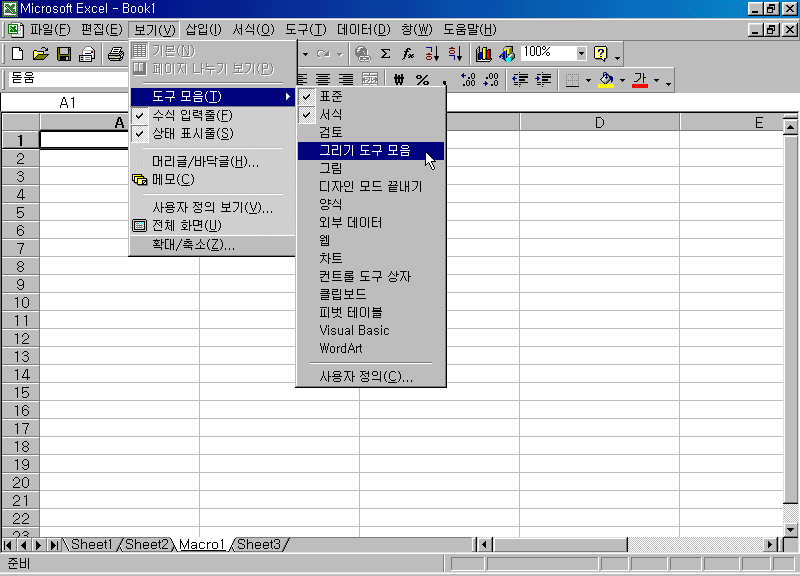This screenshot has width=800, height=576.
Task: Uncheck the 표준 toolbar entry
Action: click(371, 96)
